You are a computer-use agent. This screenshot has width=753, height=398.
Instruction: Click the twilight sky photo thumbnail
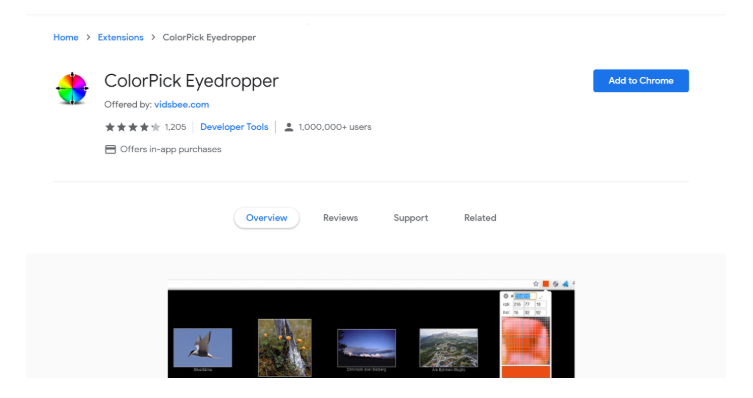(x=366, y=348)
